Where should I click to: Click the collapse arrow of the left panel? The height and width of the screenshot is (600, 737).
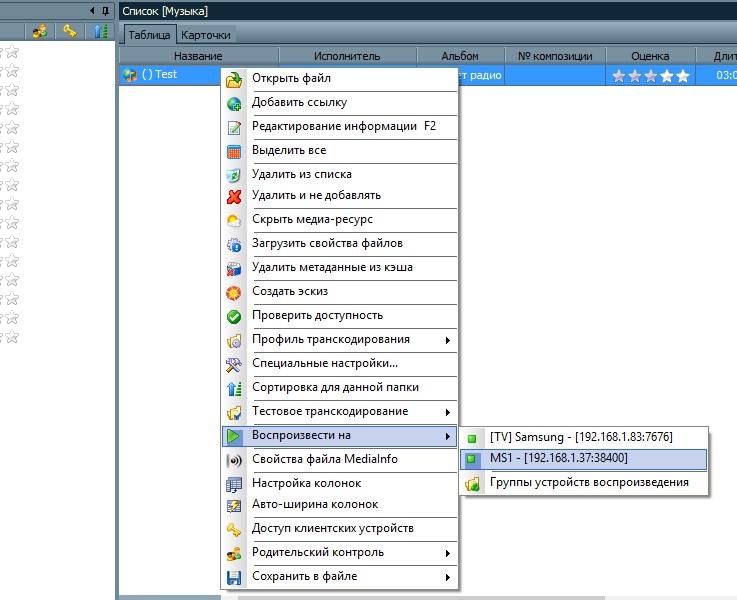92,10
